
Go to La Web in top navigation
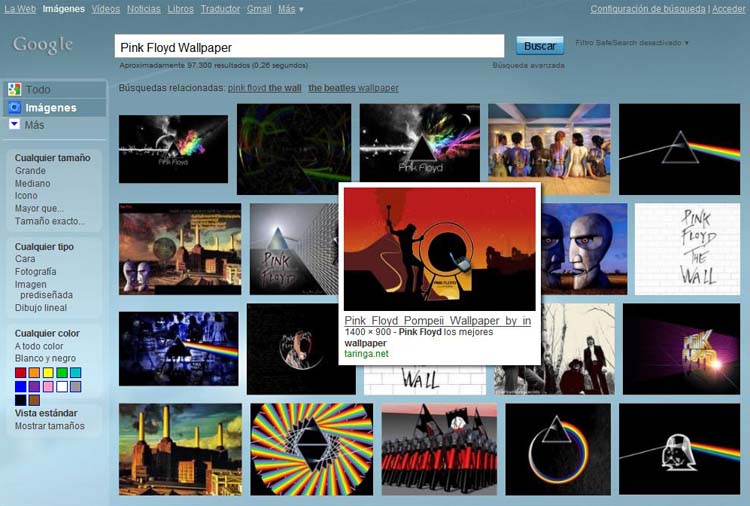pyautogui.click(x=20, y=9)
